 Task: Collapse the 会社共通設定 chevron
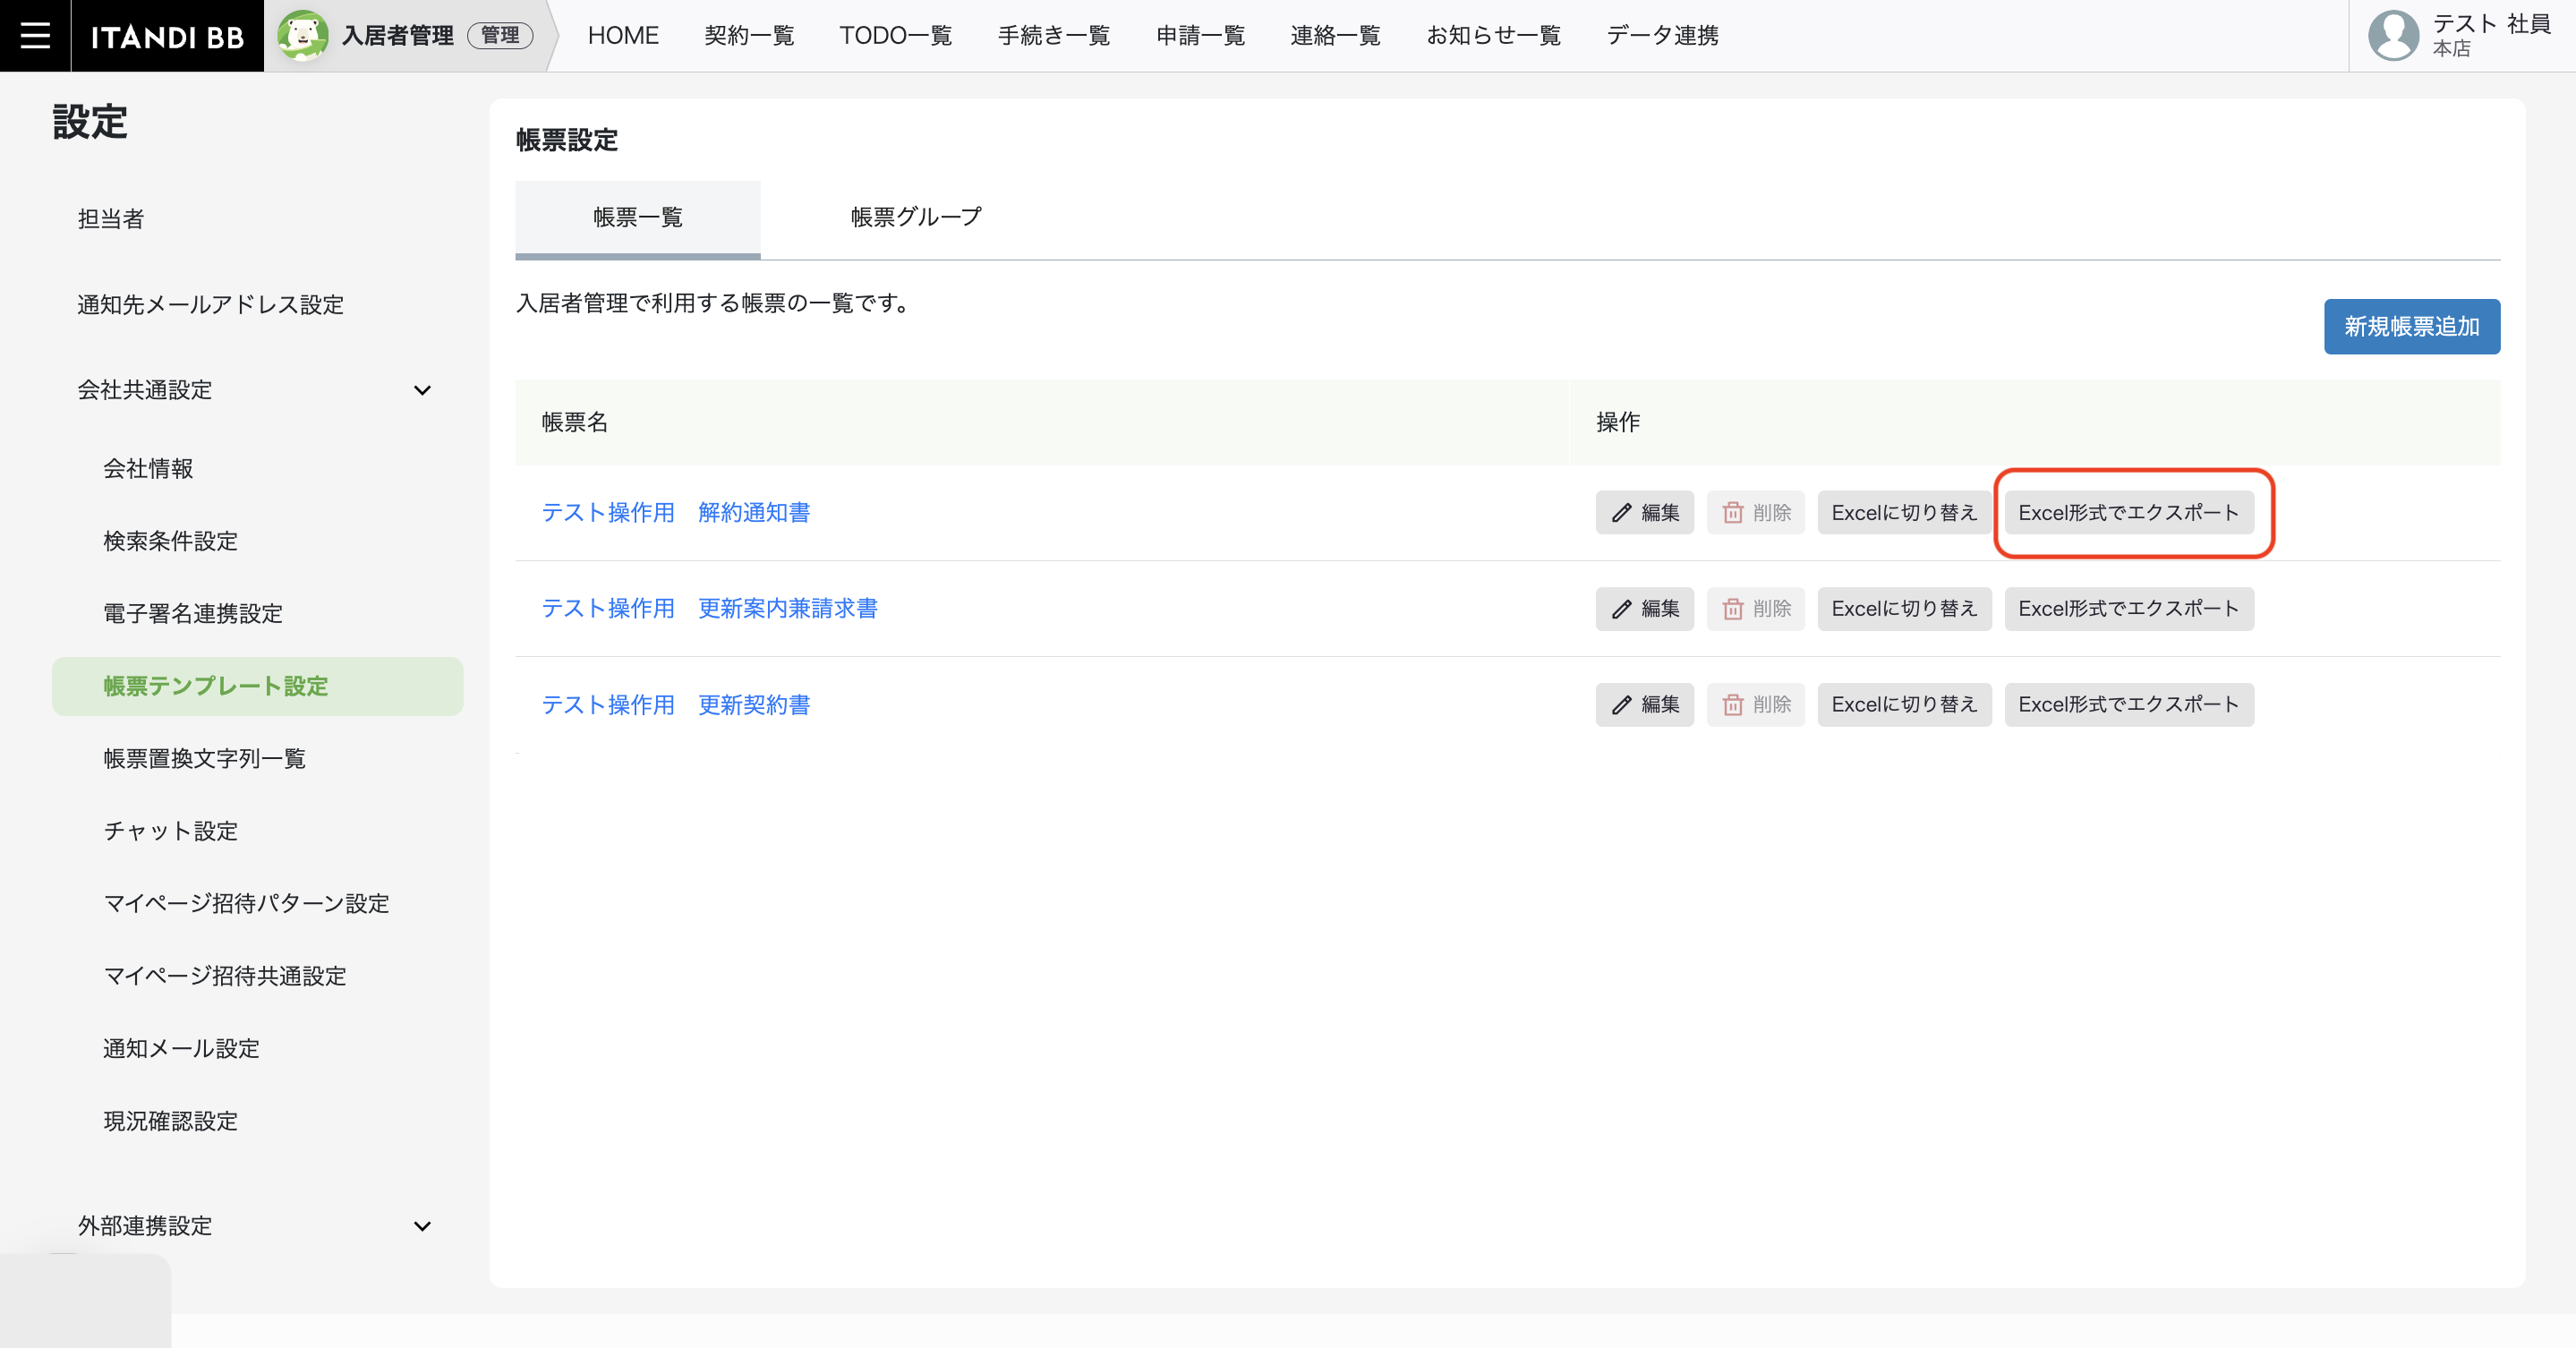(422, 390)
